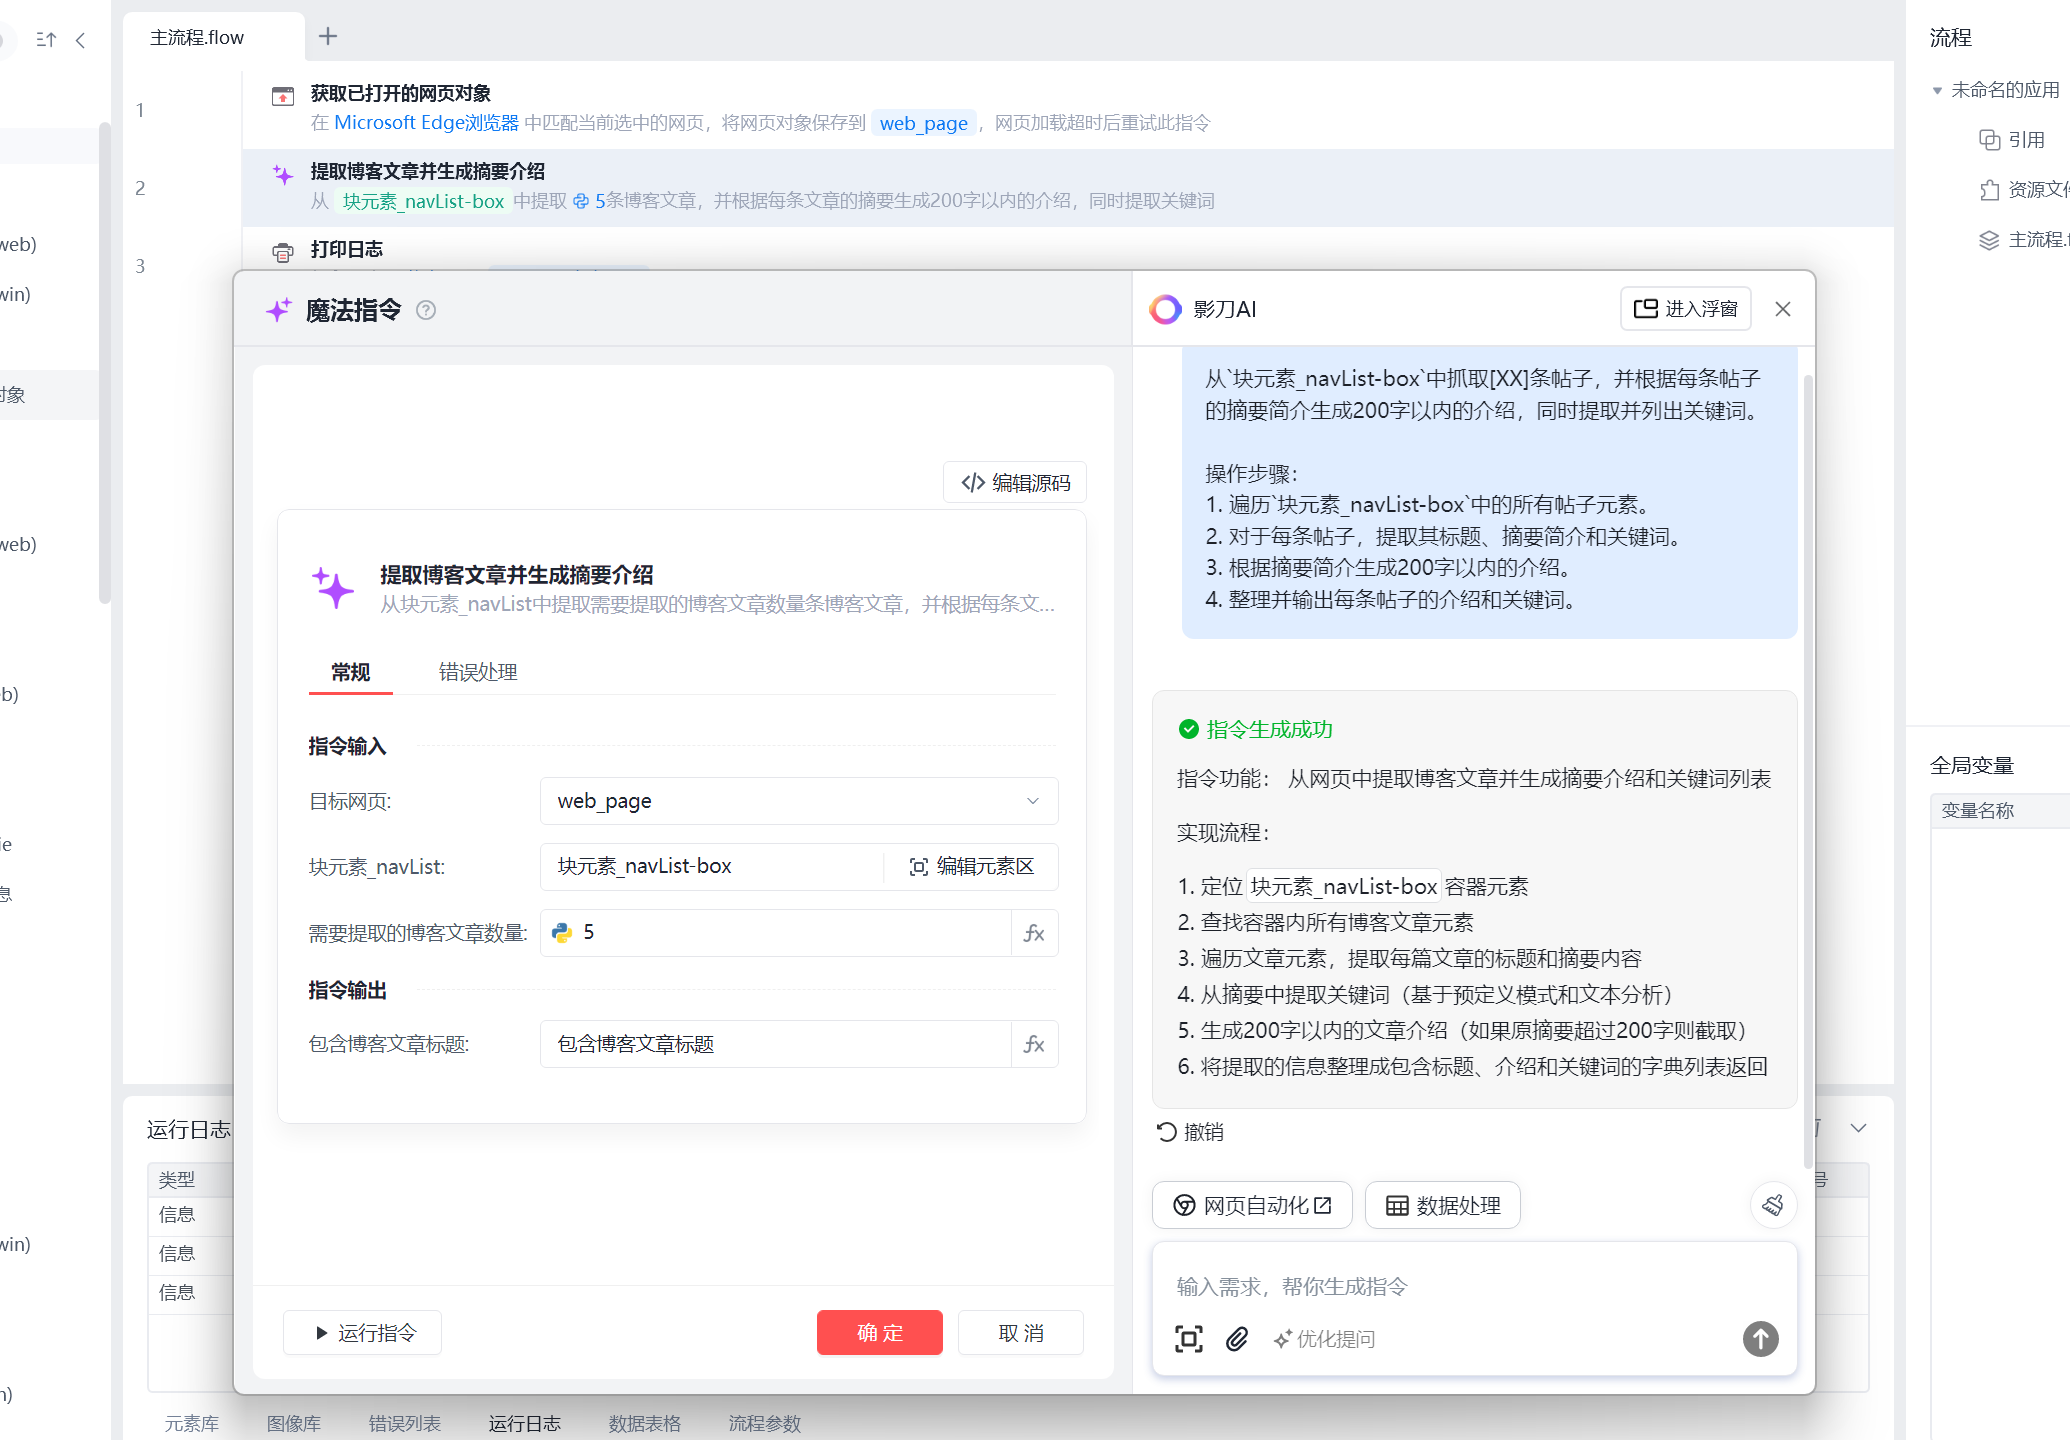Click the fx button for 需要提取的博客文章数量

tap(1034, 933)
